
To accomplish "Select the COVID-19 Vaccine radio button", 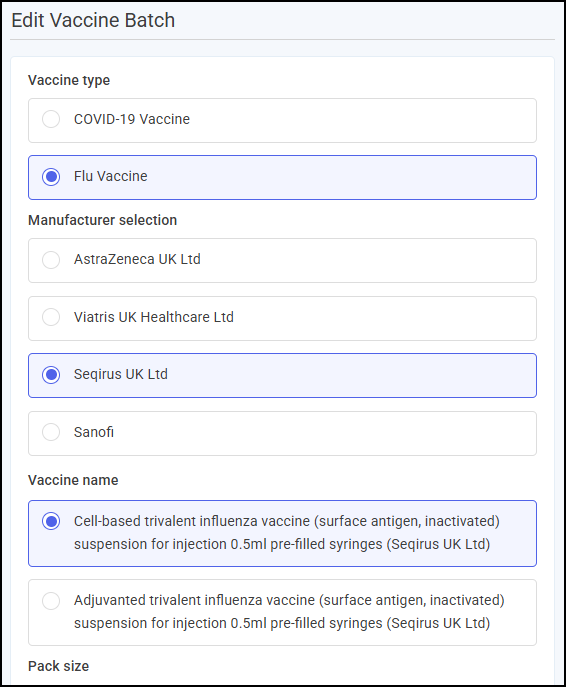I will click(x=51, y=119).
